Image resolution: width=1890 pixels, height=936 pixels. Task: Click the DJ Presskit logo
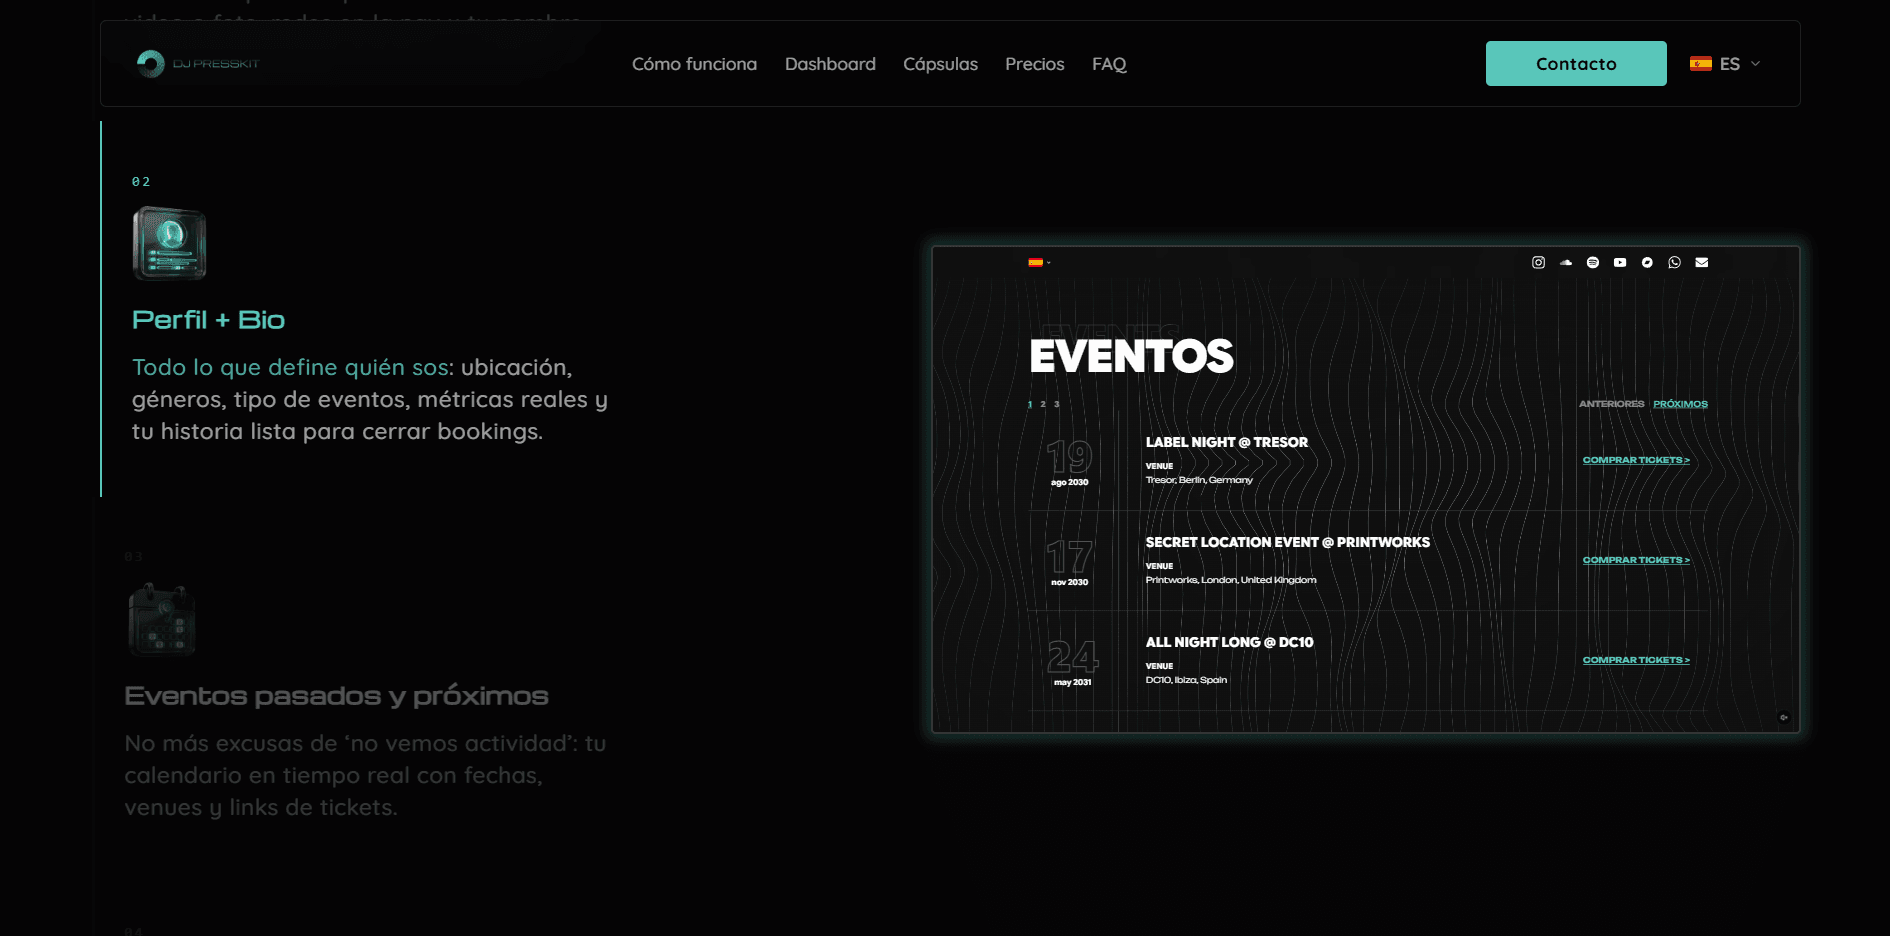(x=198, y=64)
